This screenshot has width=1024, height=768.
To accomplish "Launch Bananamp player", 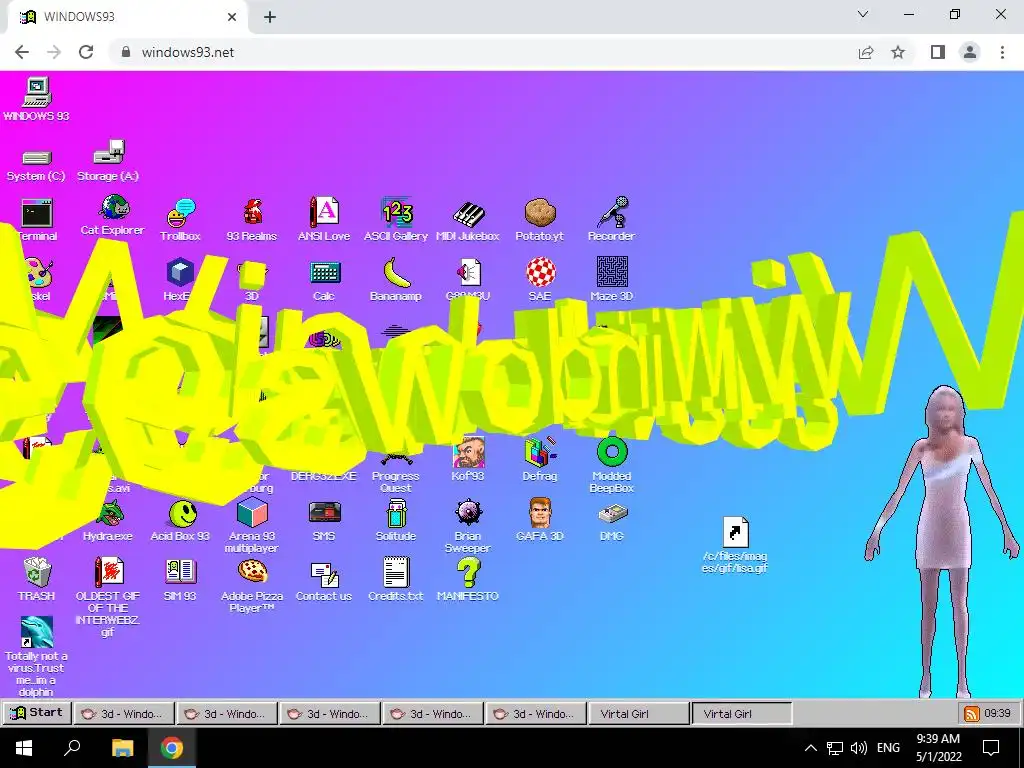I will coord(396,272).
